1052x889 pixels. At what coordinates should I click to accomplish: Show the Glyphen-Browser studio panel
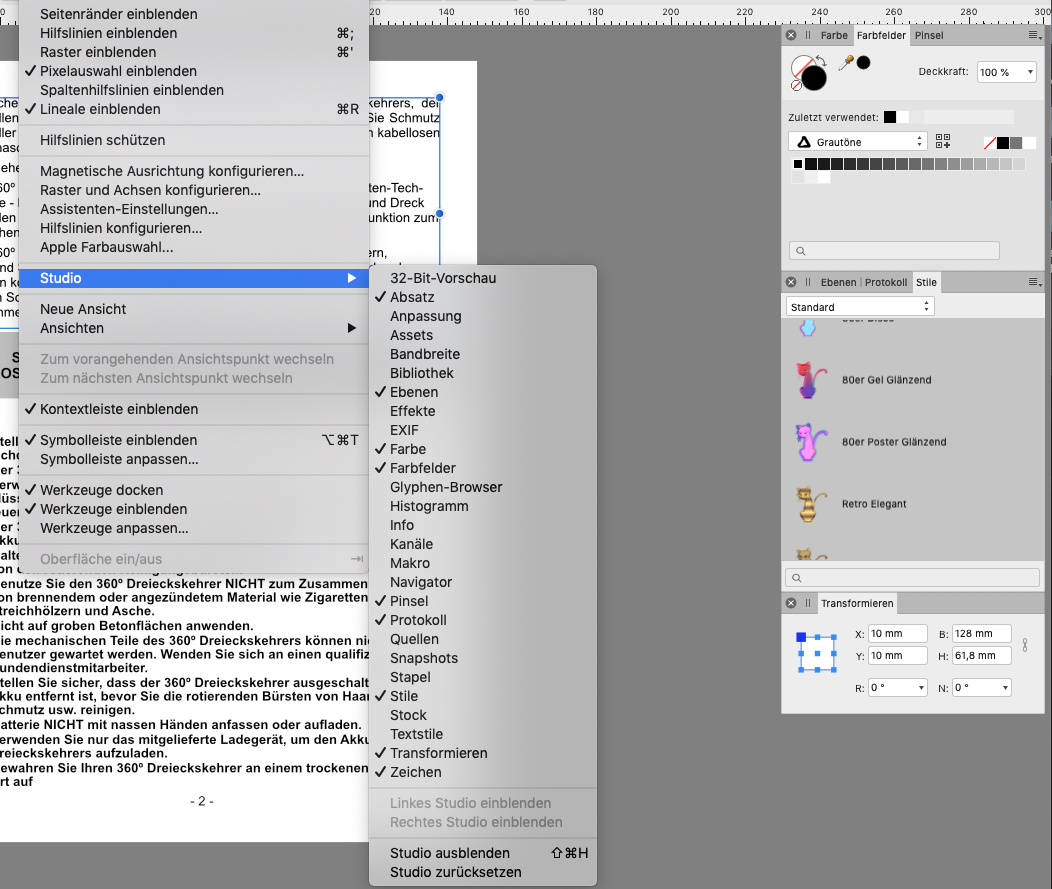coord(446,488)
